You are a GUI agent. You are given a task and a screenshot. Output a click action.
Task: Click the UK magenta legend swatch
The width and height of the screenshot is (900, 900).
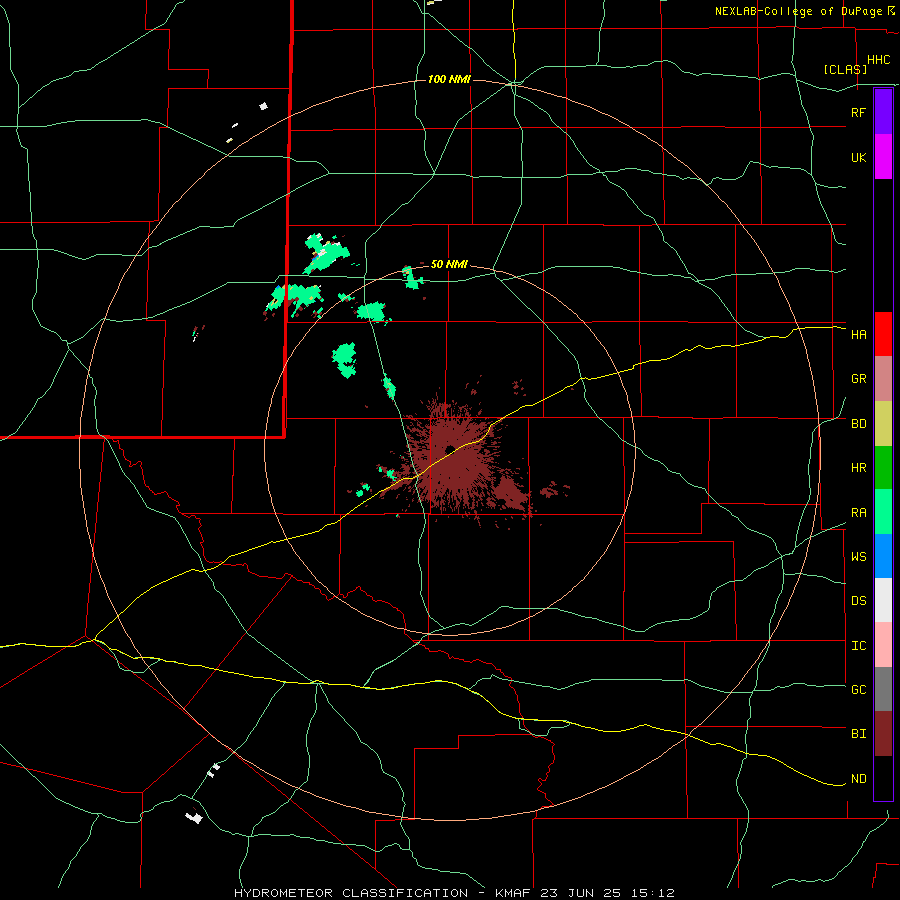point(883,157)
